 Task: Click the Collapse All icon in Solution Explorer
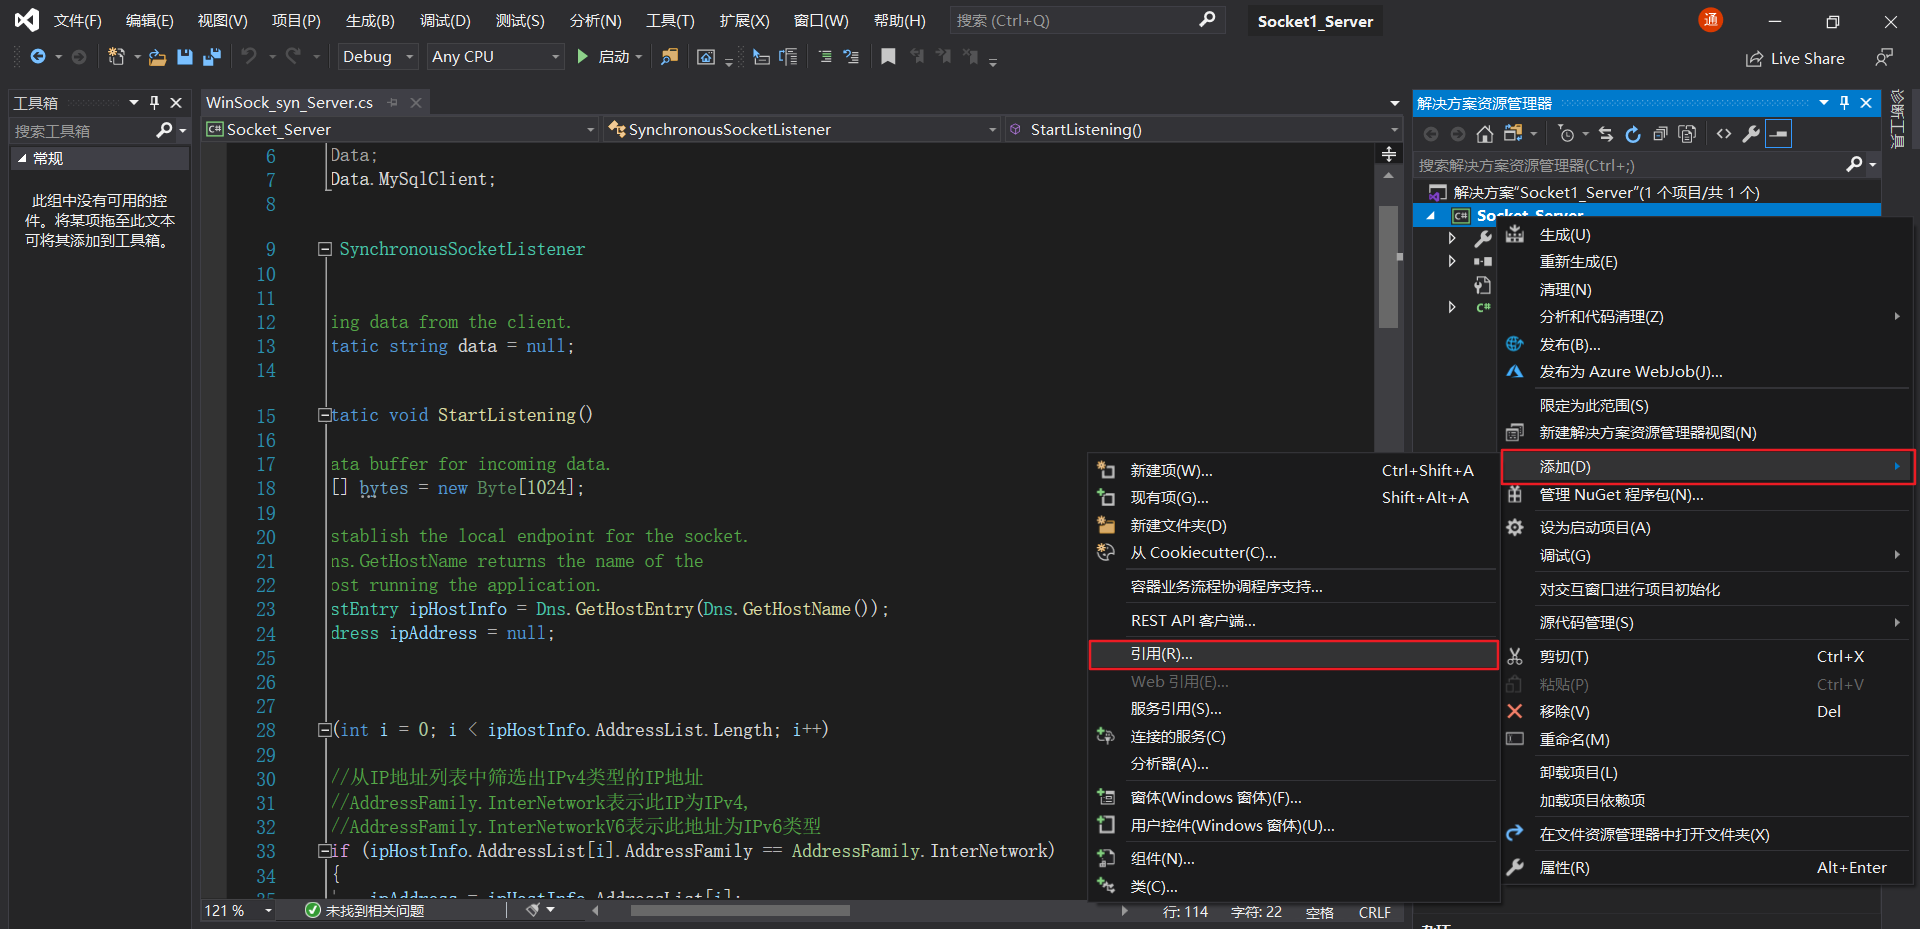(x=1660, y=134)
